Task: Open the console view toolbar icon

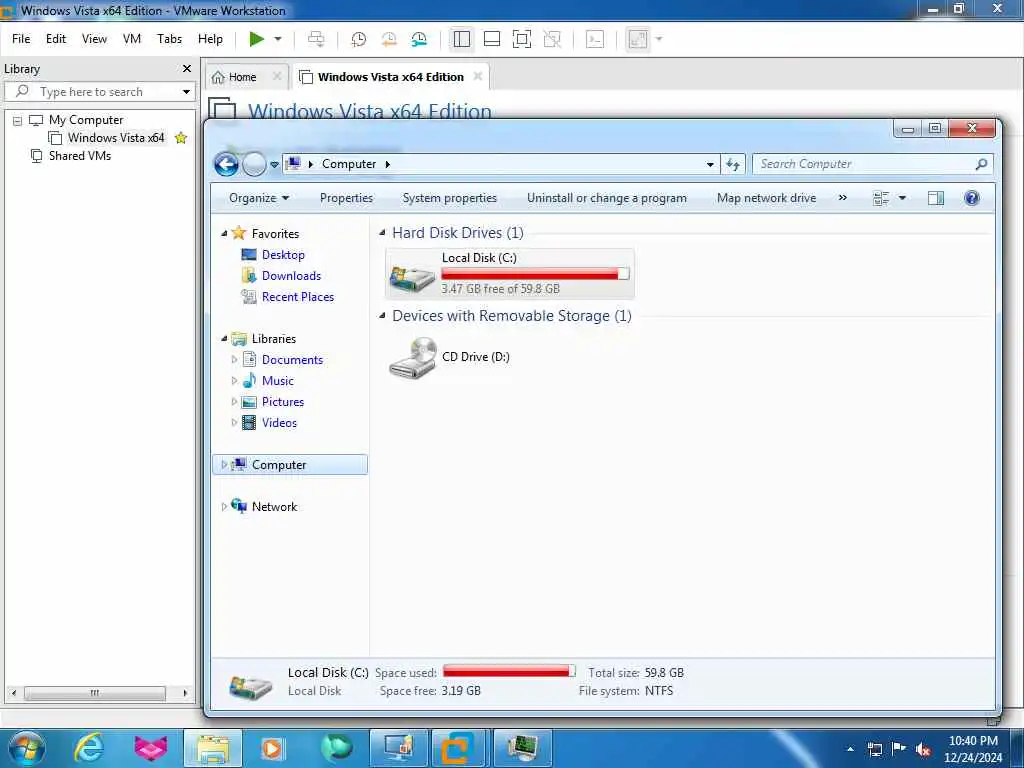Action: click(595, 39)
